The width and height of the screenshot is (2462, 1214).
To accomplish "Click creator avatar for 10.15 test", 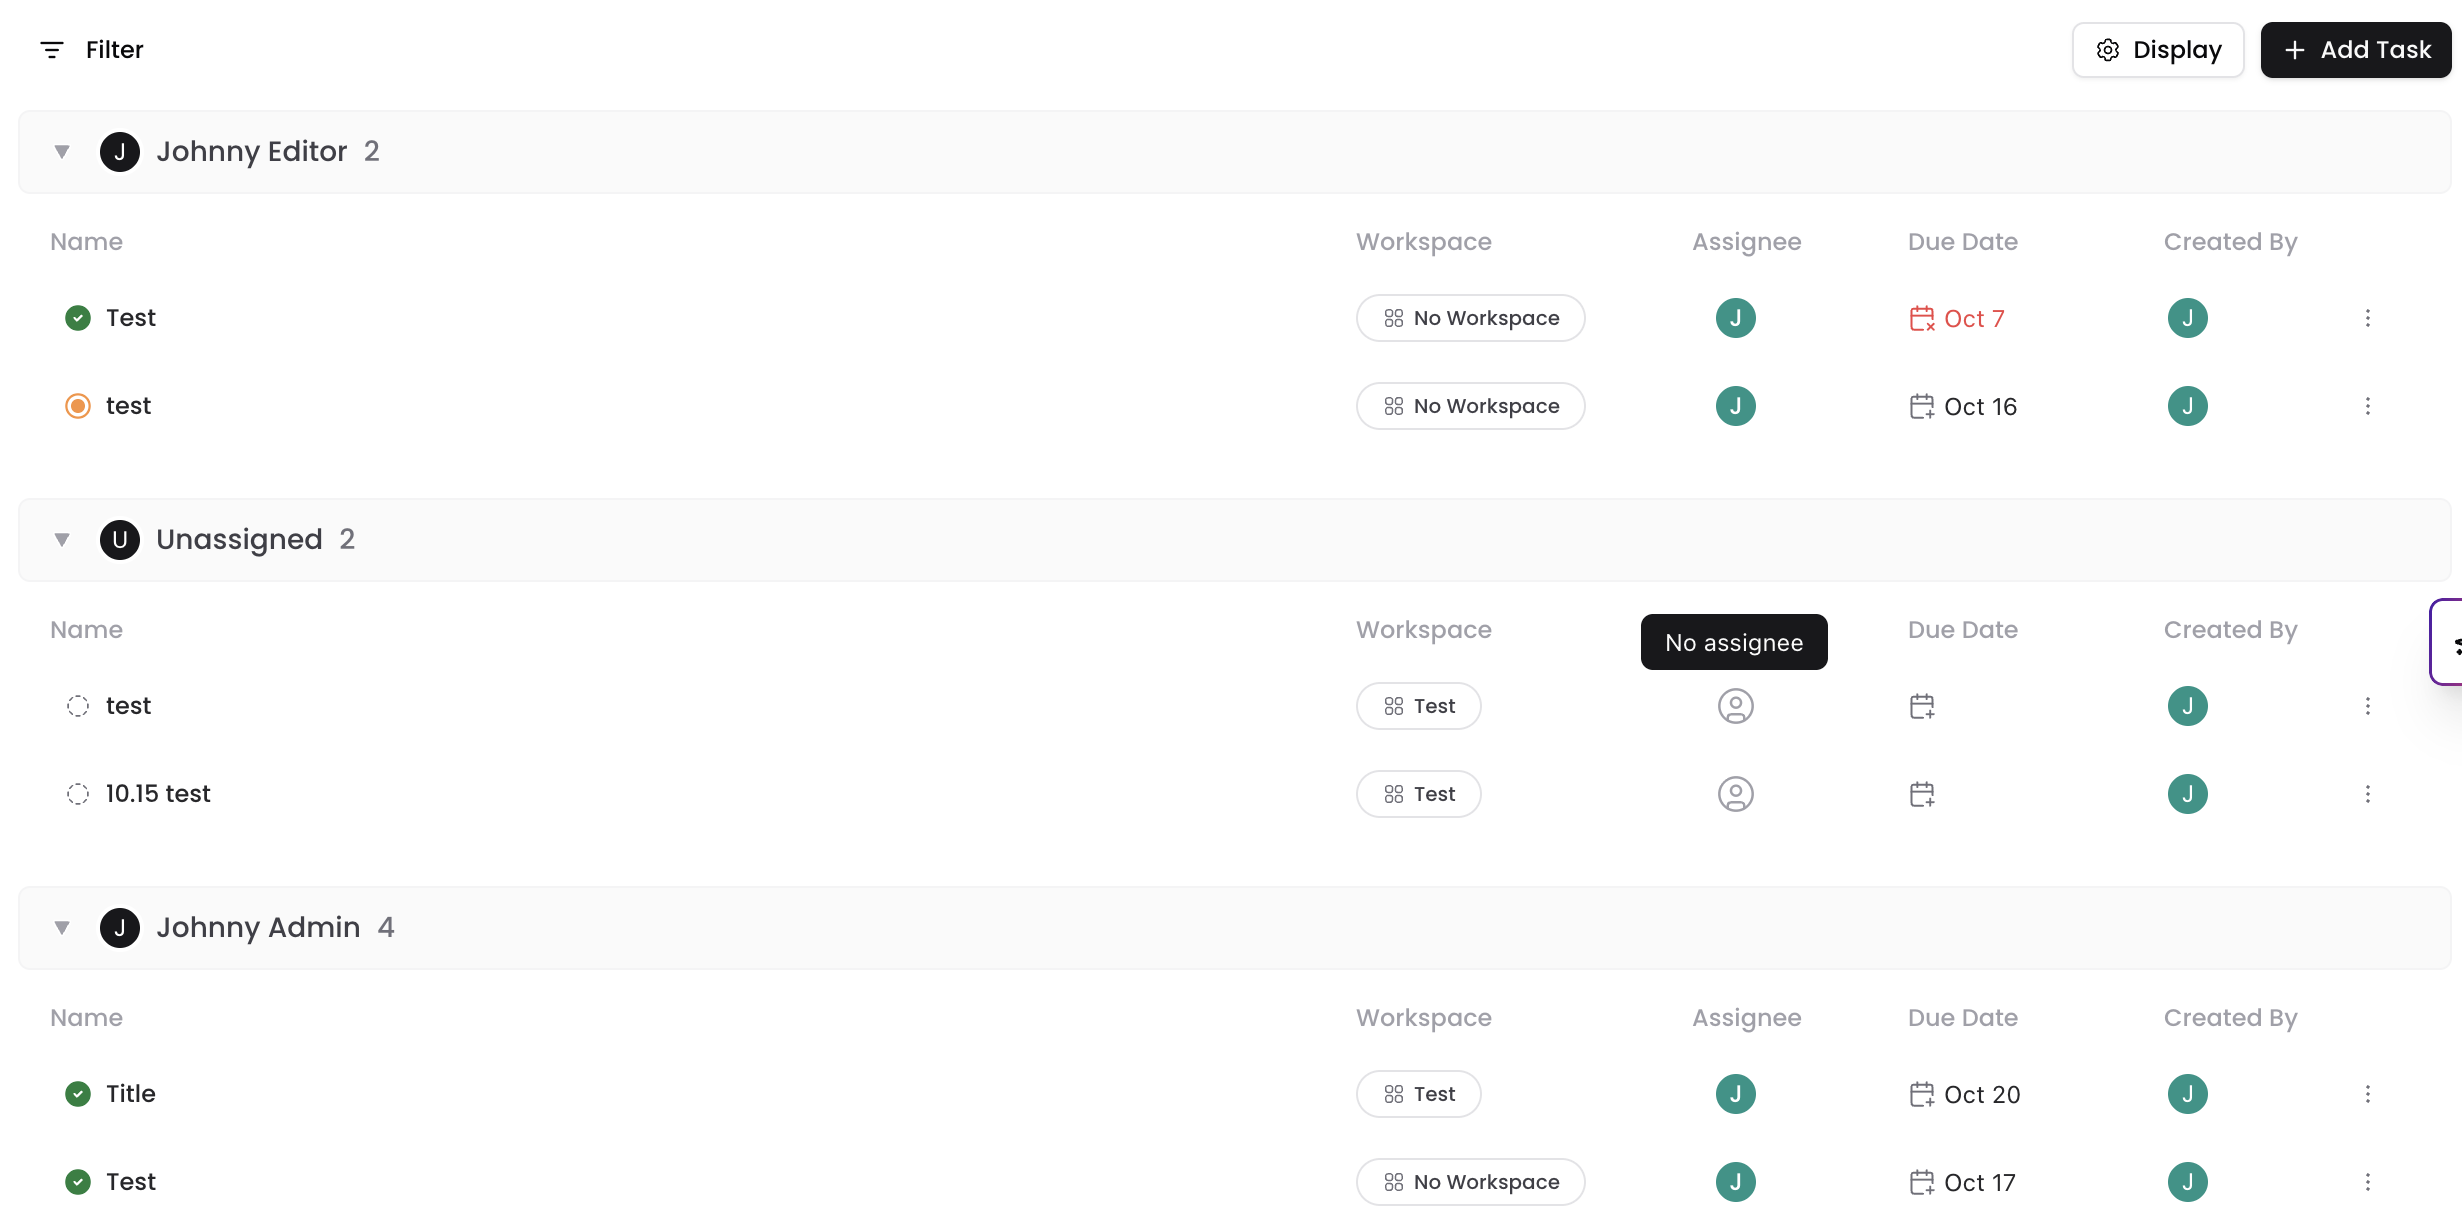I will pyautogui.click(x=2188, y=794).
